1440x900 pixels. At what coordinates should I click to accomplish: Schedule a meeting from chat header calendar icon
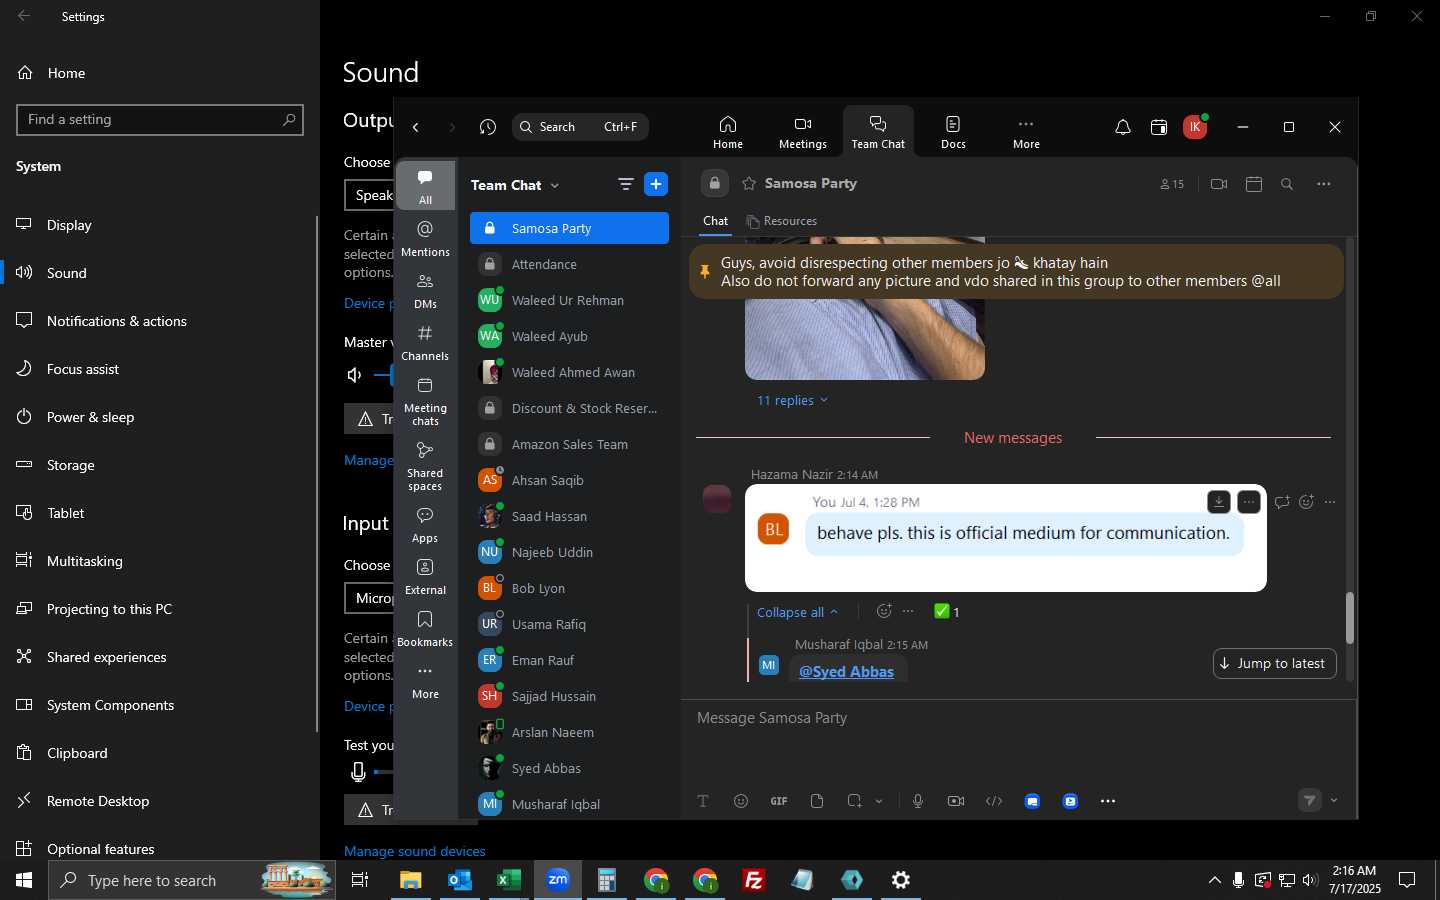pyautogui.click(x=1254, y=184)
